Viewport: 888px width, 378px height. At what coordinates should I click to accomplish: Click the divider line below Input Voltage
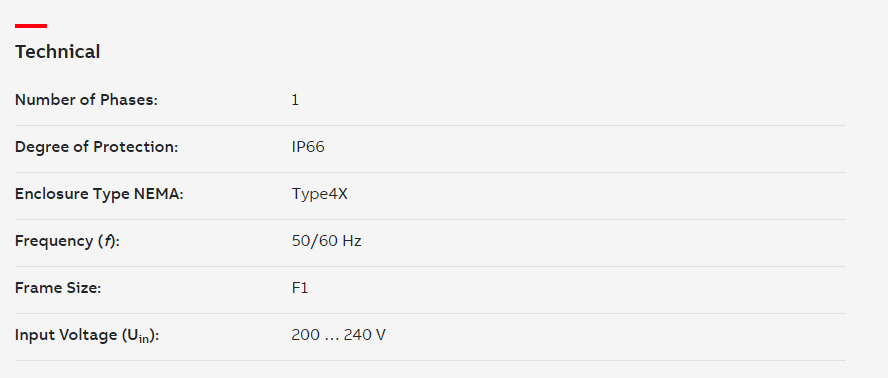tap(430, 360)
